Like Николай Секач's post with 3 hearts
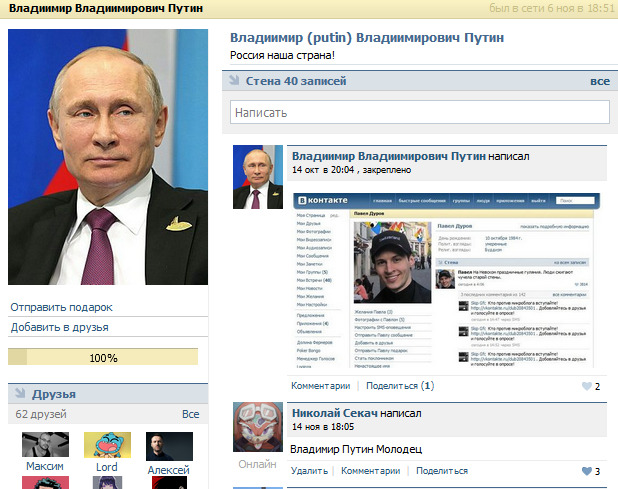 [x=586, y=471]
